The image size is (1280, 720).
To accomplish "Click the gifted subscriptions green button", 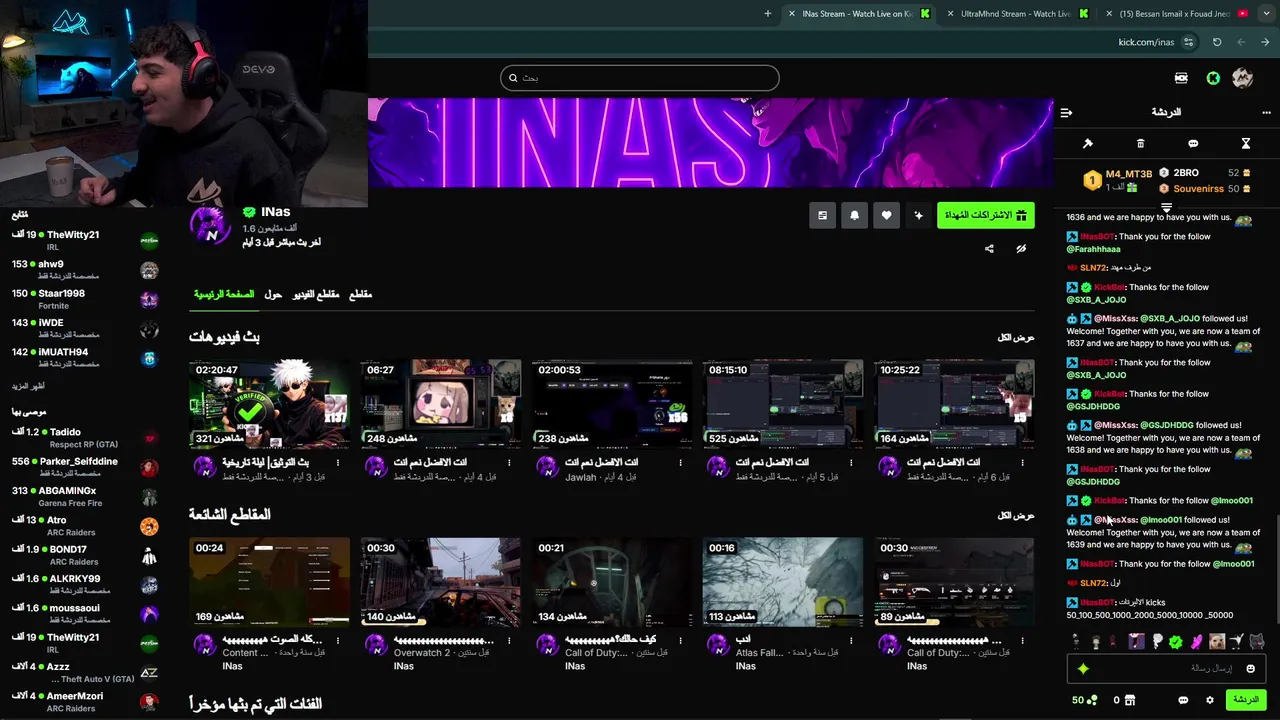I will coord(985,215).
